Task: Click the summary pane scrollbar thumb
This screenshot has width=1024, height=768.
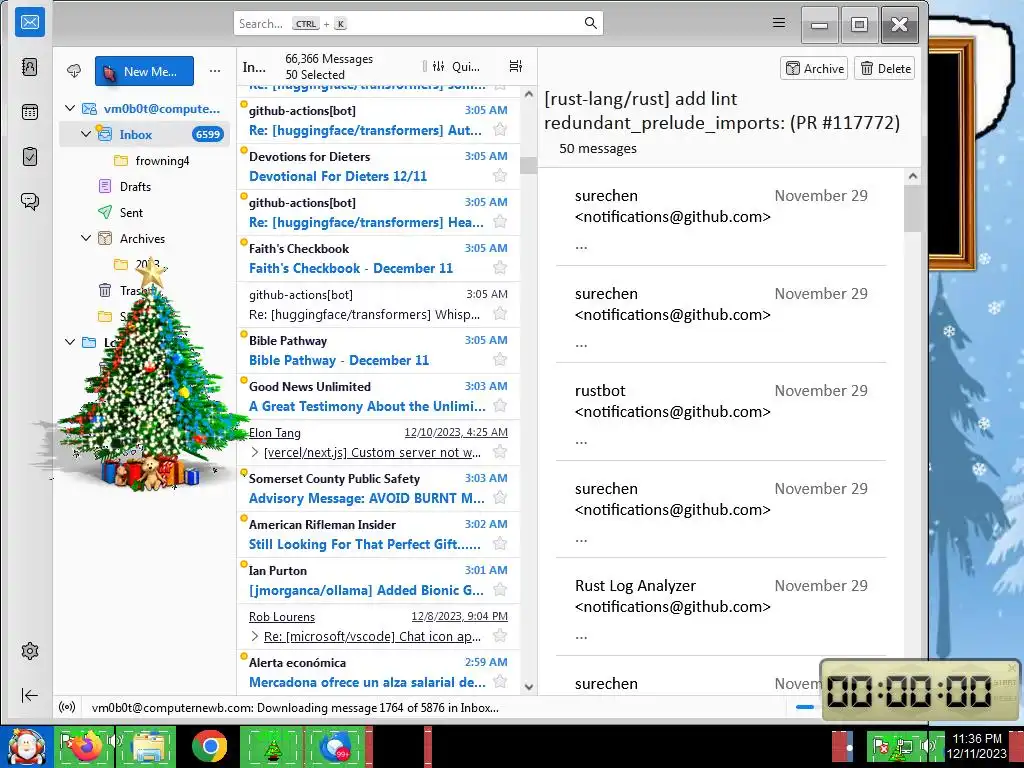Action: tap(912, 208)
